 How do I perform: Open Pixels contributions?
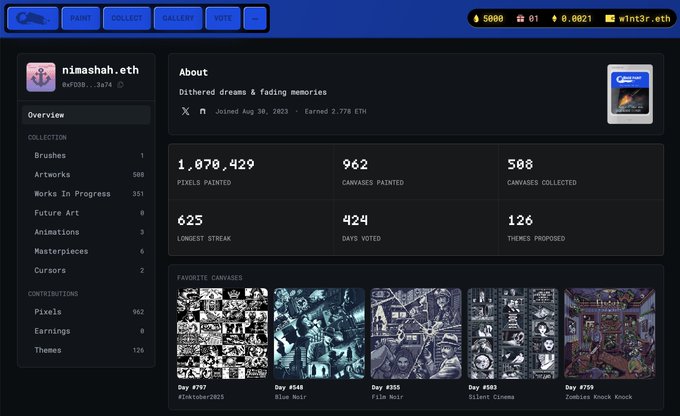[x=86, y=311]
